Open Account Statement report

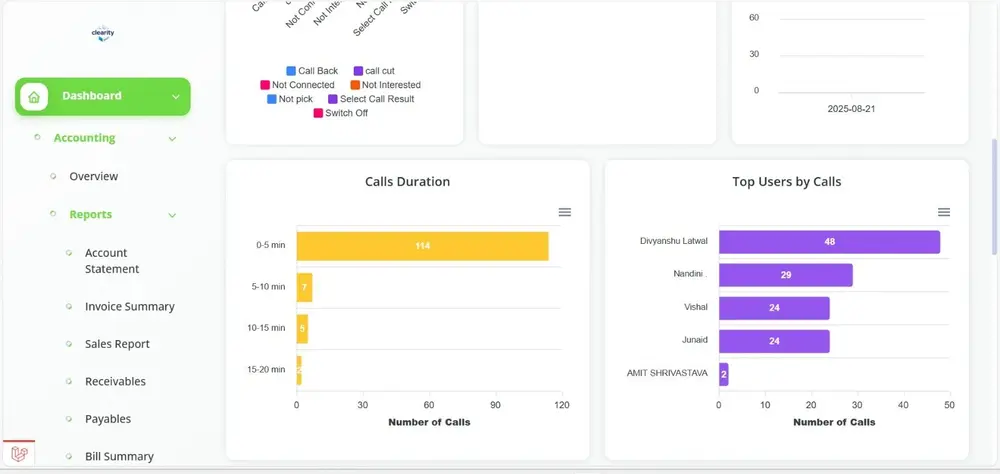pos(112,261)
